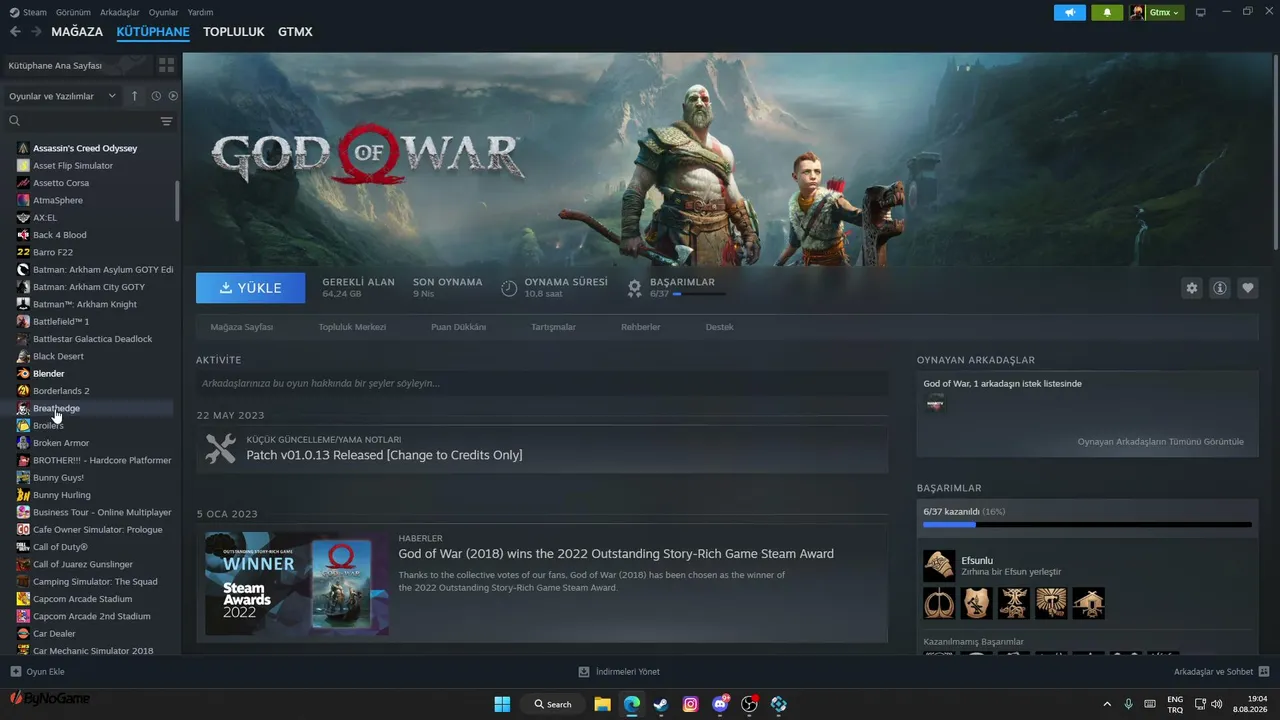Open İndirmeleri Yönet downloads manager
The height and width of the screenshot is (720, 1280).
tap(619, 672)
